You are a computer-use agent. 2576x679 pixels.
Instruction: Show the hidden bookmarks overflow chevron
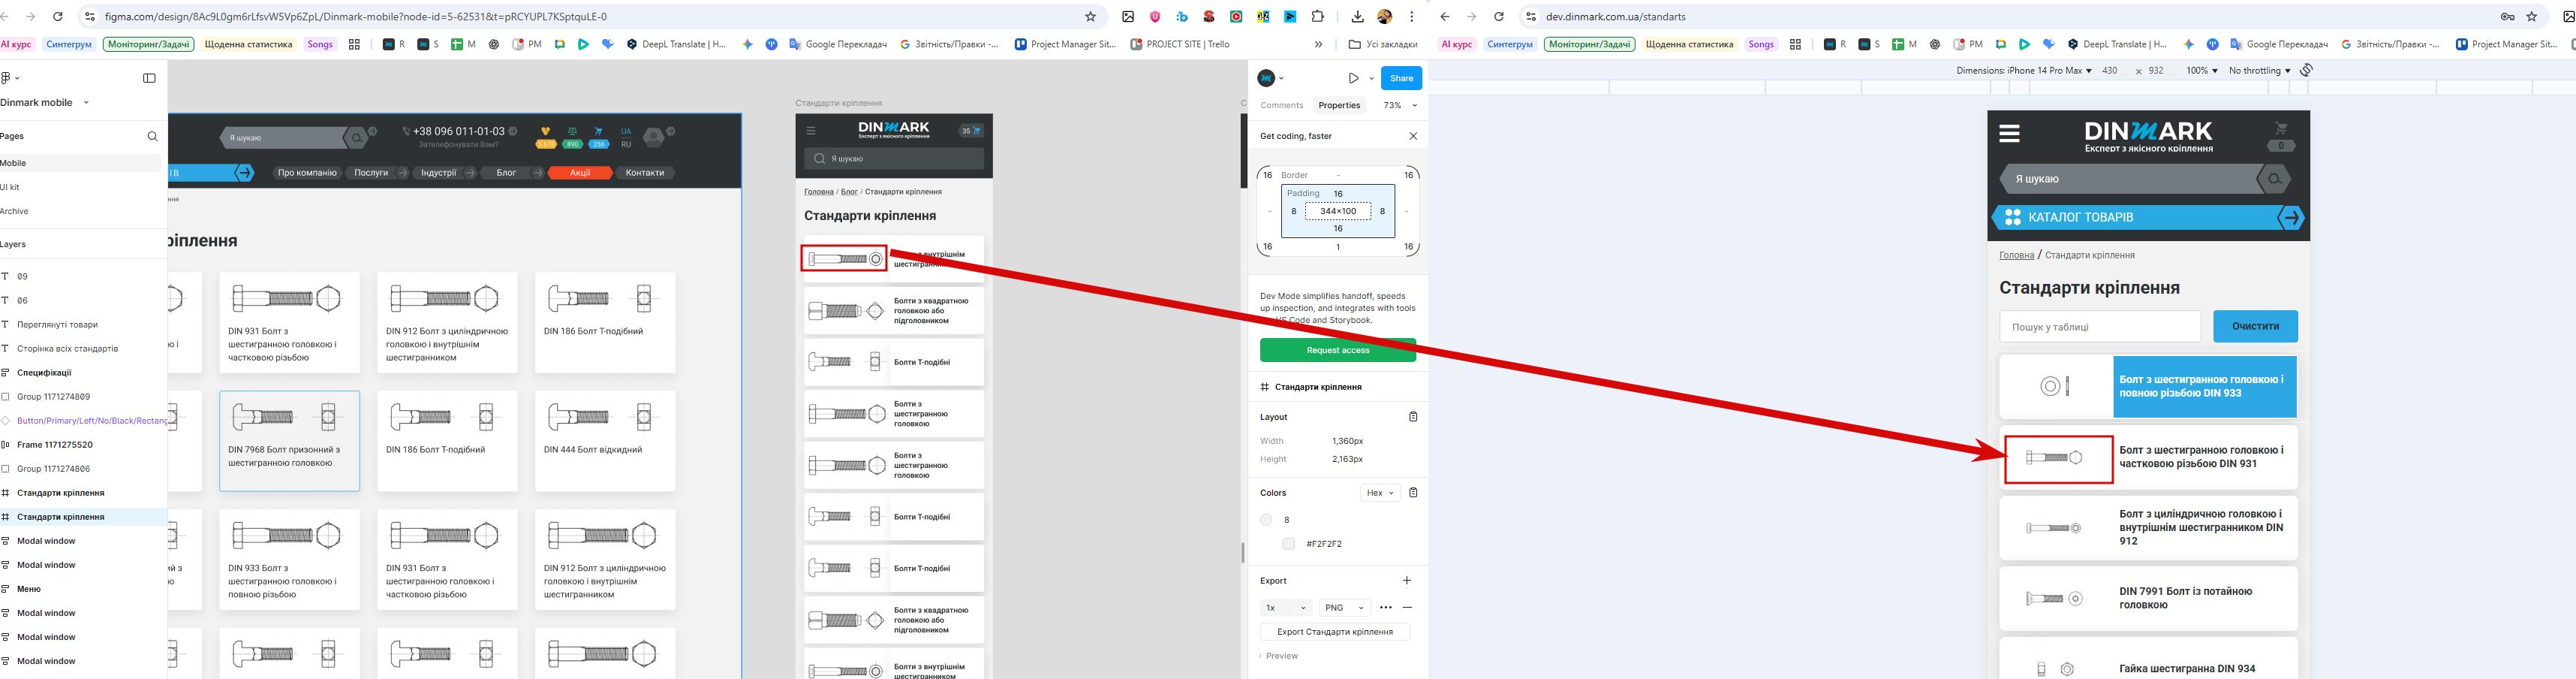click(x=1318, y=44)
